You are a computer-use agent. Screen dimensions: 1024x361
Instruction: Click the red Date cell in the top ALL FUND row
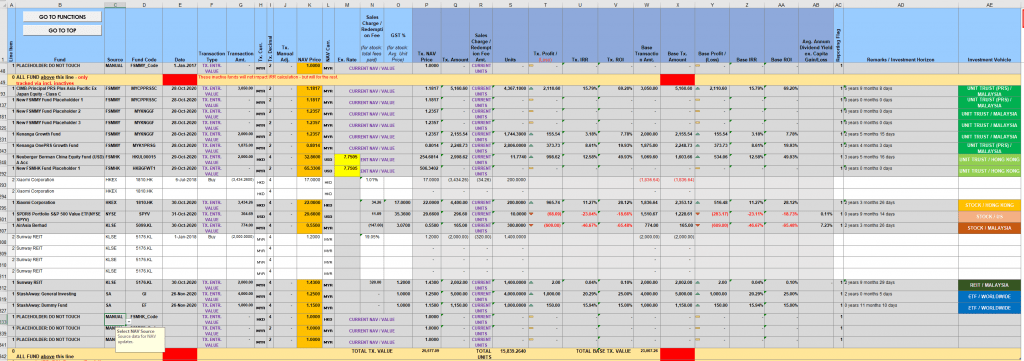pos(180,78)
